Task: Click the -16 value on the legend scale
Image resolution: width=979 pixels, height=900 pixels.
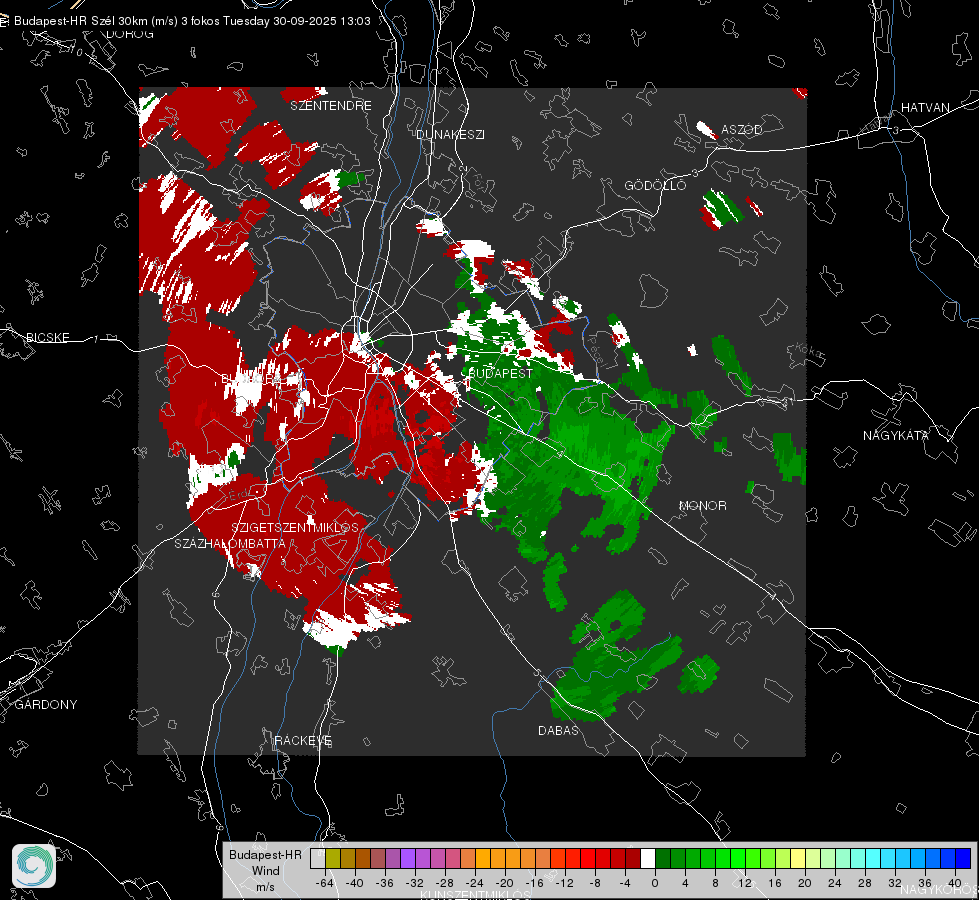Action: tap(534, 883)
